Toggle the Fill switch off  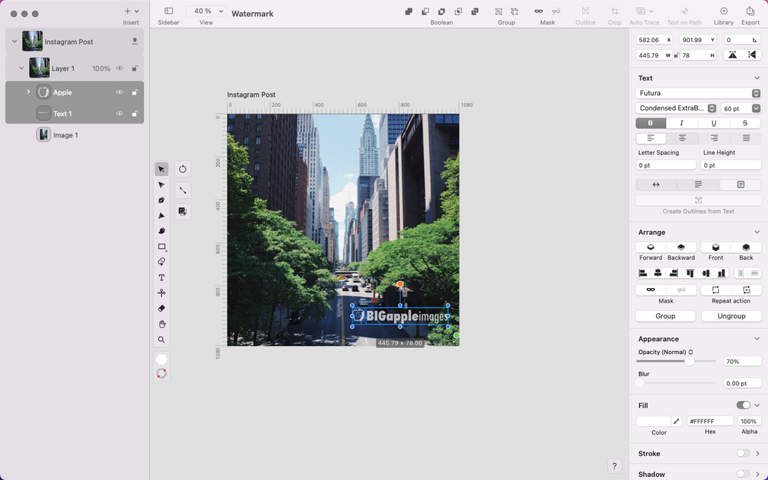tap(743, 405)
